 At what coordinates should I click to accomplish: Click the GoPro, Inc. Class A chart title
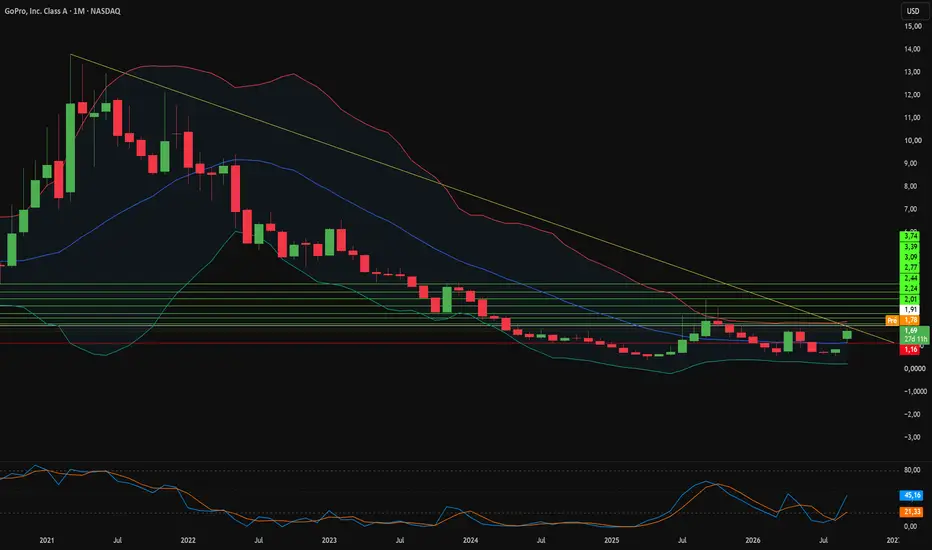point(62,11)
